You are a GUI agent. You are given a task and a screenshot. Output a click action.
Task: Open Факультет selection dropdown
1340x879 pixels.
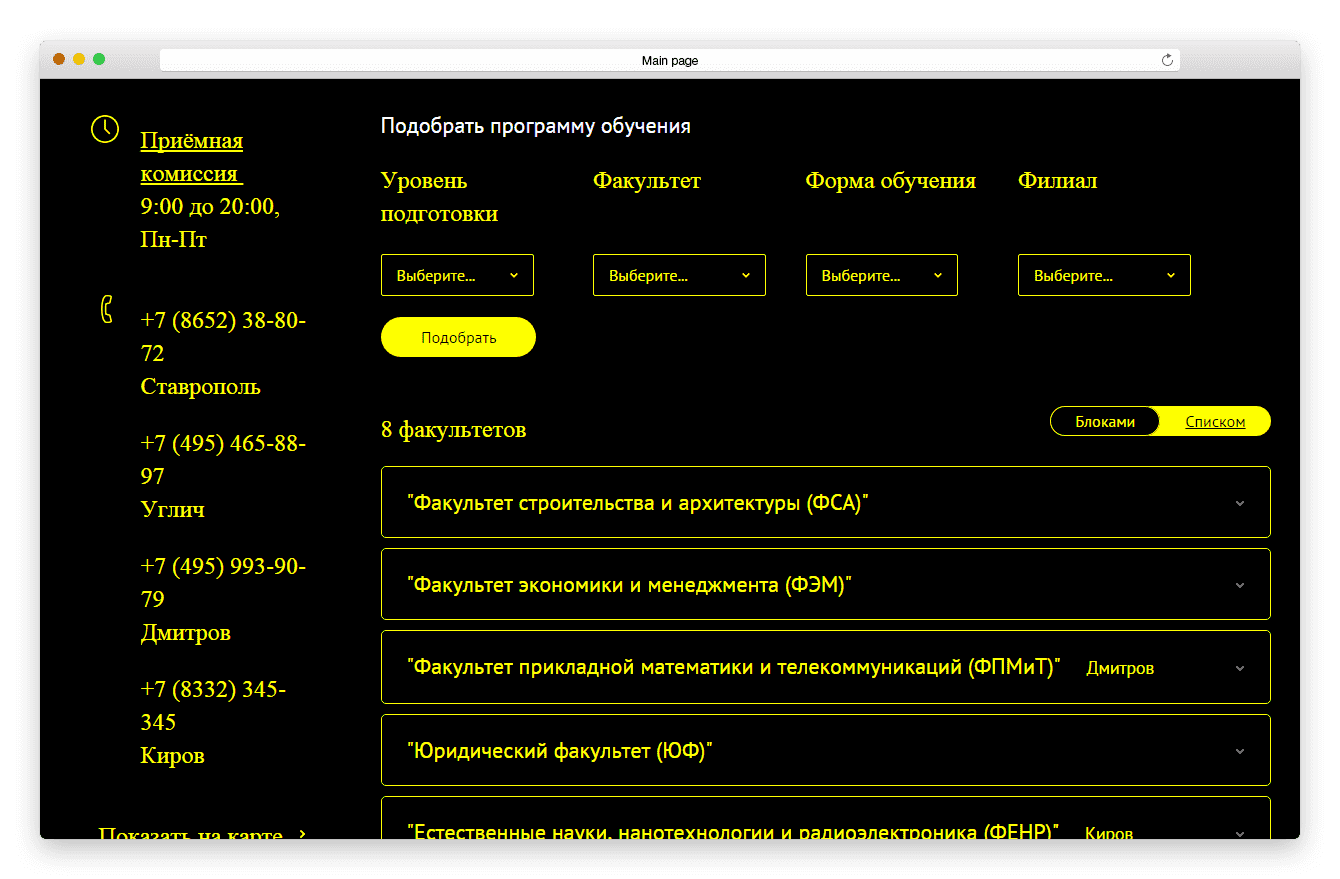(x=679, y=275)
